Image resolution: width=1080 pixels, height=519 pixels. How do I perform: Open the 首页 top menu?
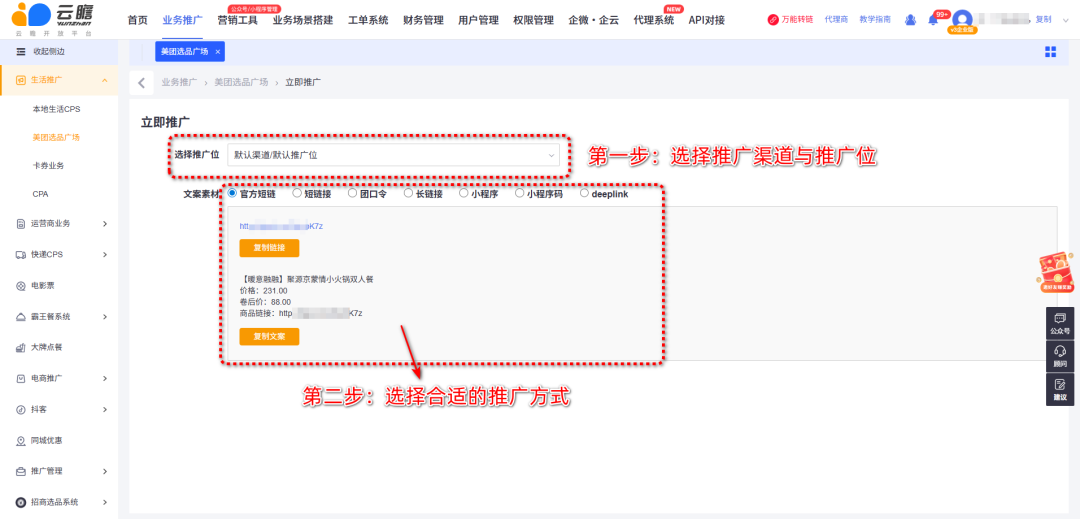tap(138, 20)
